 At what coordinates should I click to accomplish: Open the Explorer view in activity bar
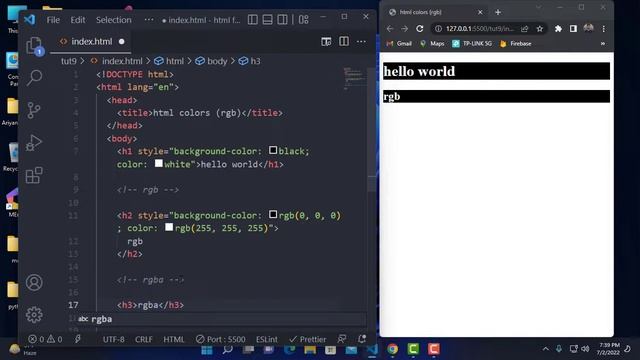34,45
